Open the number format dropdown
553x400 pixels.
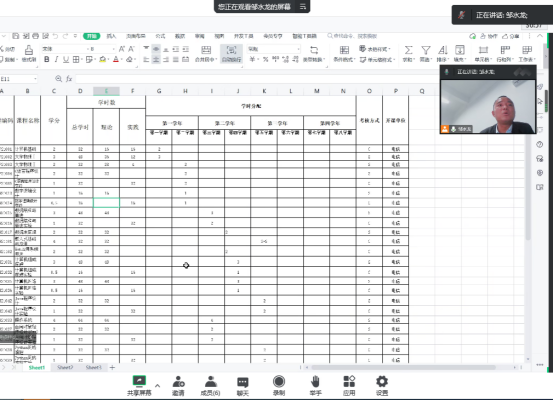[x=298, y=49]
